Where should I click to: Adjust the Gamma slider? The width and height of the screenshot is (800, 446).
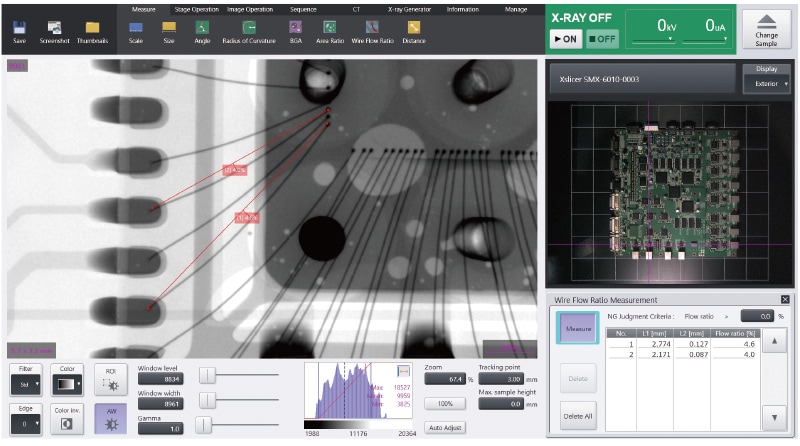click(203, 425)
